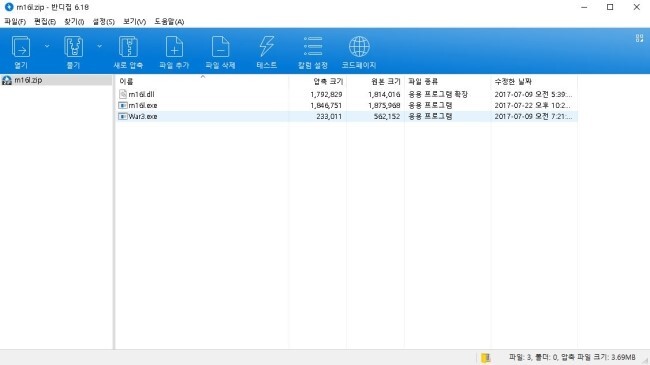Open the Settings (설정) menu
Viewport: 650px width, 365px height.
tap(103, 22)
